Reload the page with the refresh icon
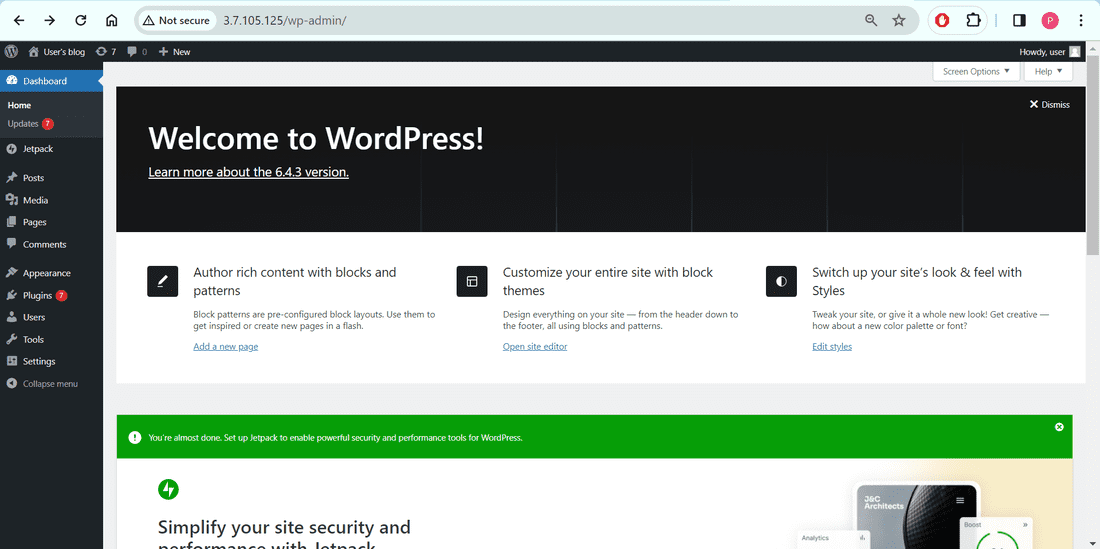 81,20
